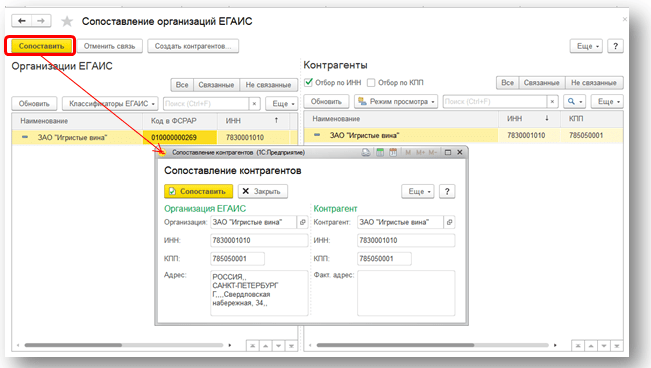Uncheck the Отбор по ИНН checkbox

308,82
